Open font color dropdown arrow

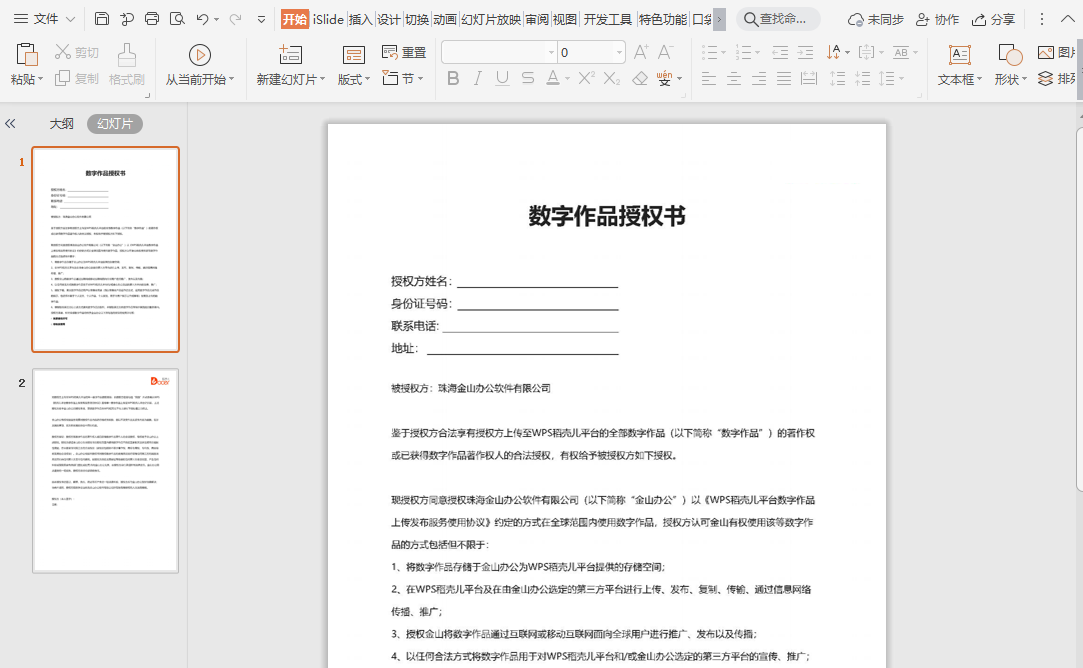coord(567,79)
